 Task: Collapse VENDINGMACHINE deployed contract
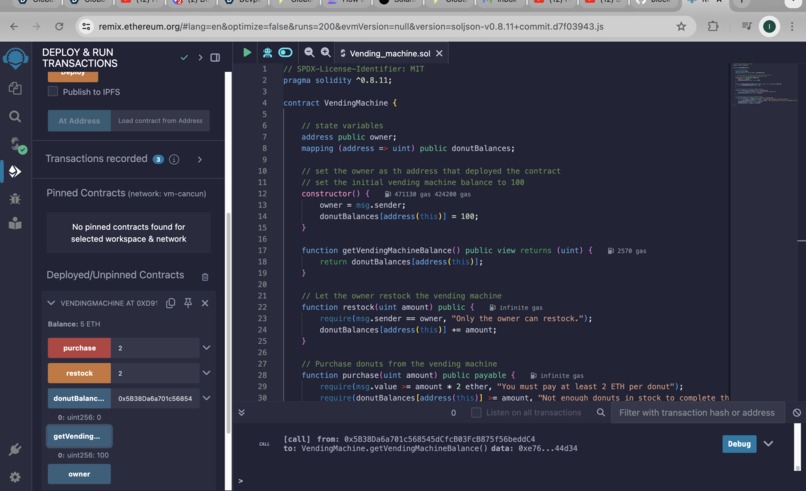point(51,303)
